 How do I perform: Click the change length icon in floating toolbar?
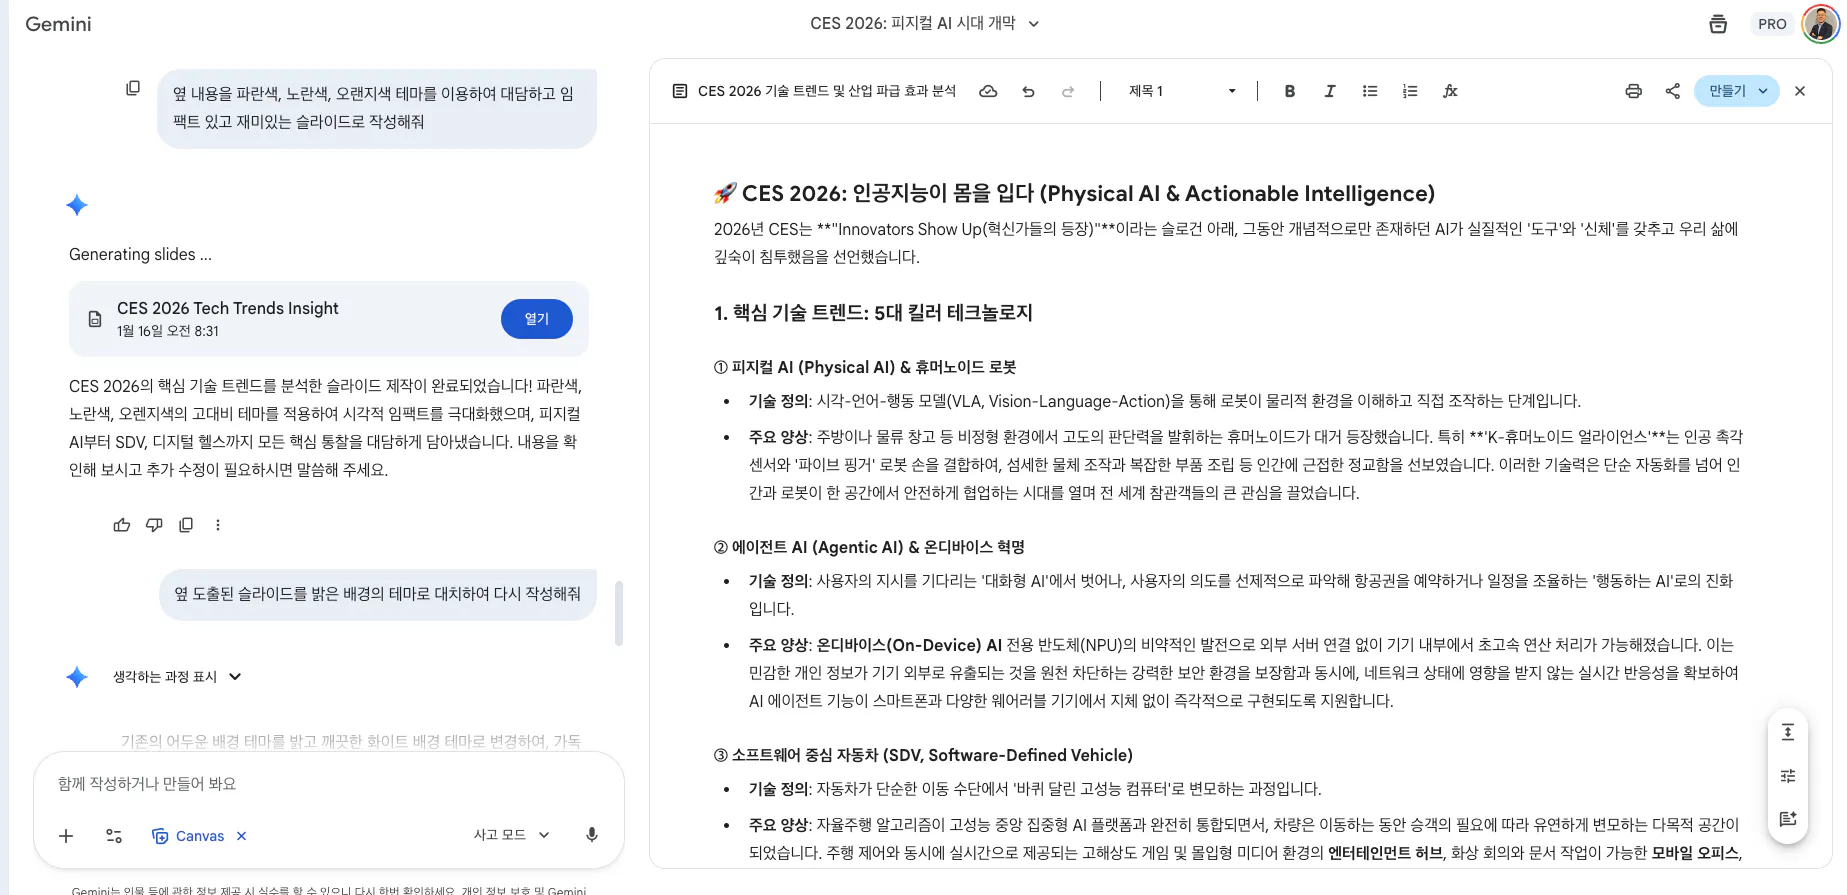1788,732
